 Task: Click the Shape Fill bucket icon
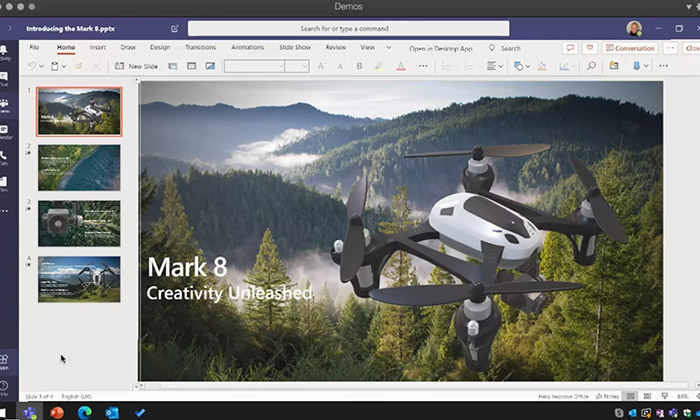(x=542, y=66)
